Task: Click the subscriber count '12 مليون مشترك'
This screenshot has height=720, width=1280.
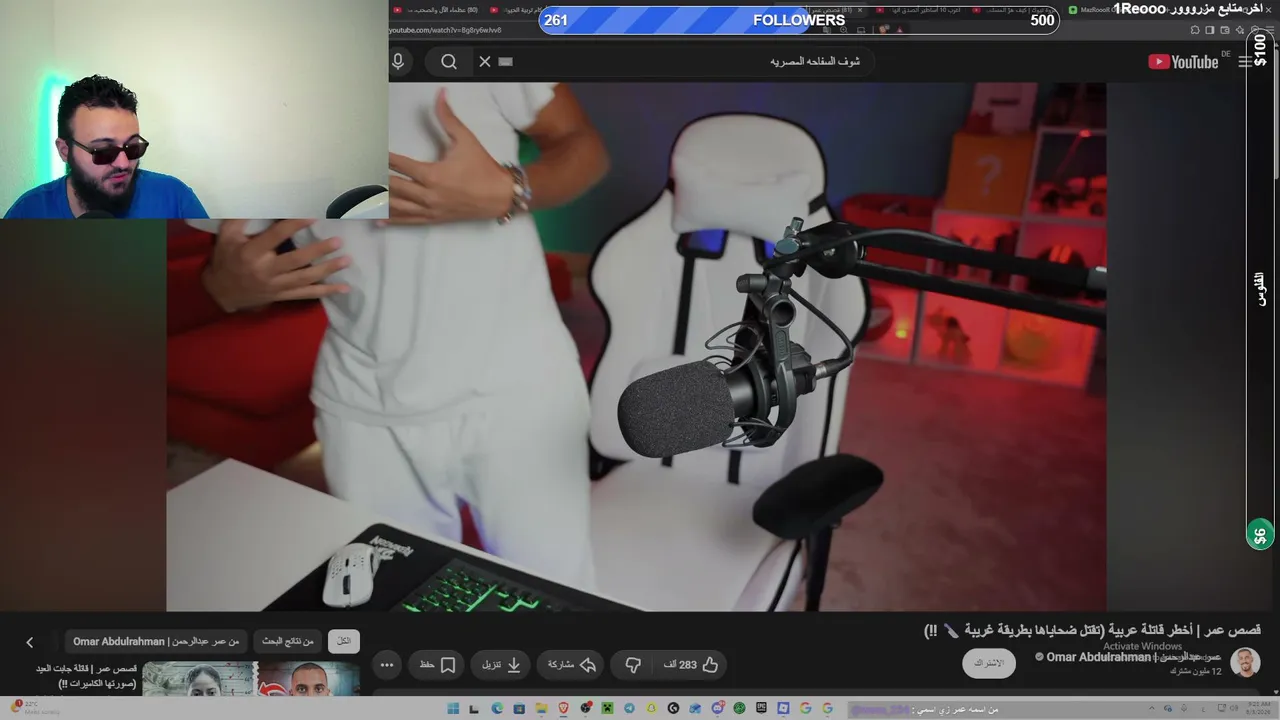Action: [x=1195, y=671]
